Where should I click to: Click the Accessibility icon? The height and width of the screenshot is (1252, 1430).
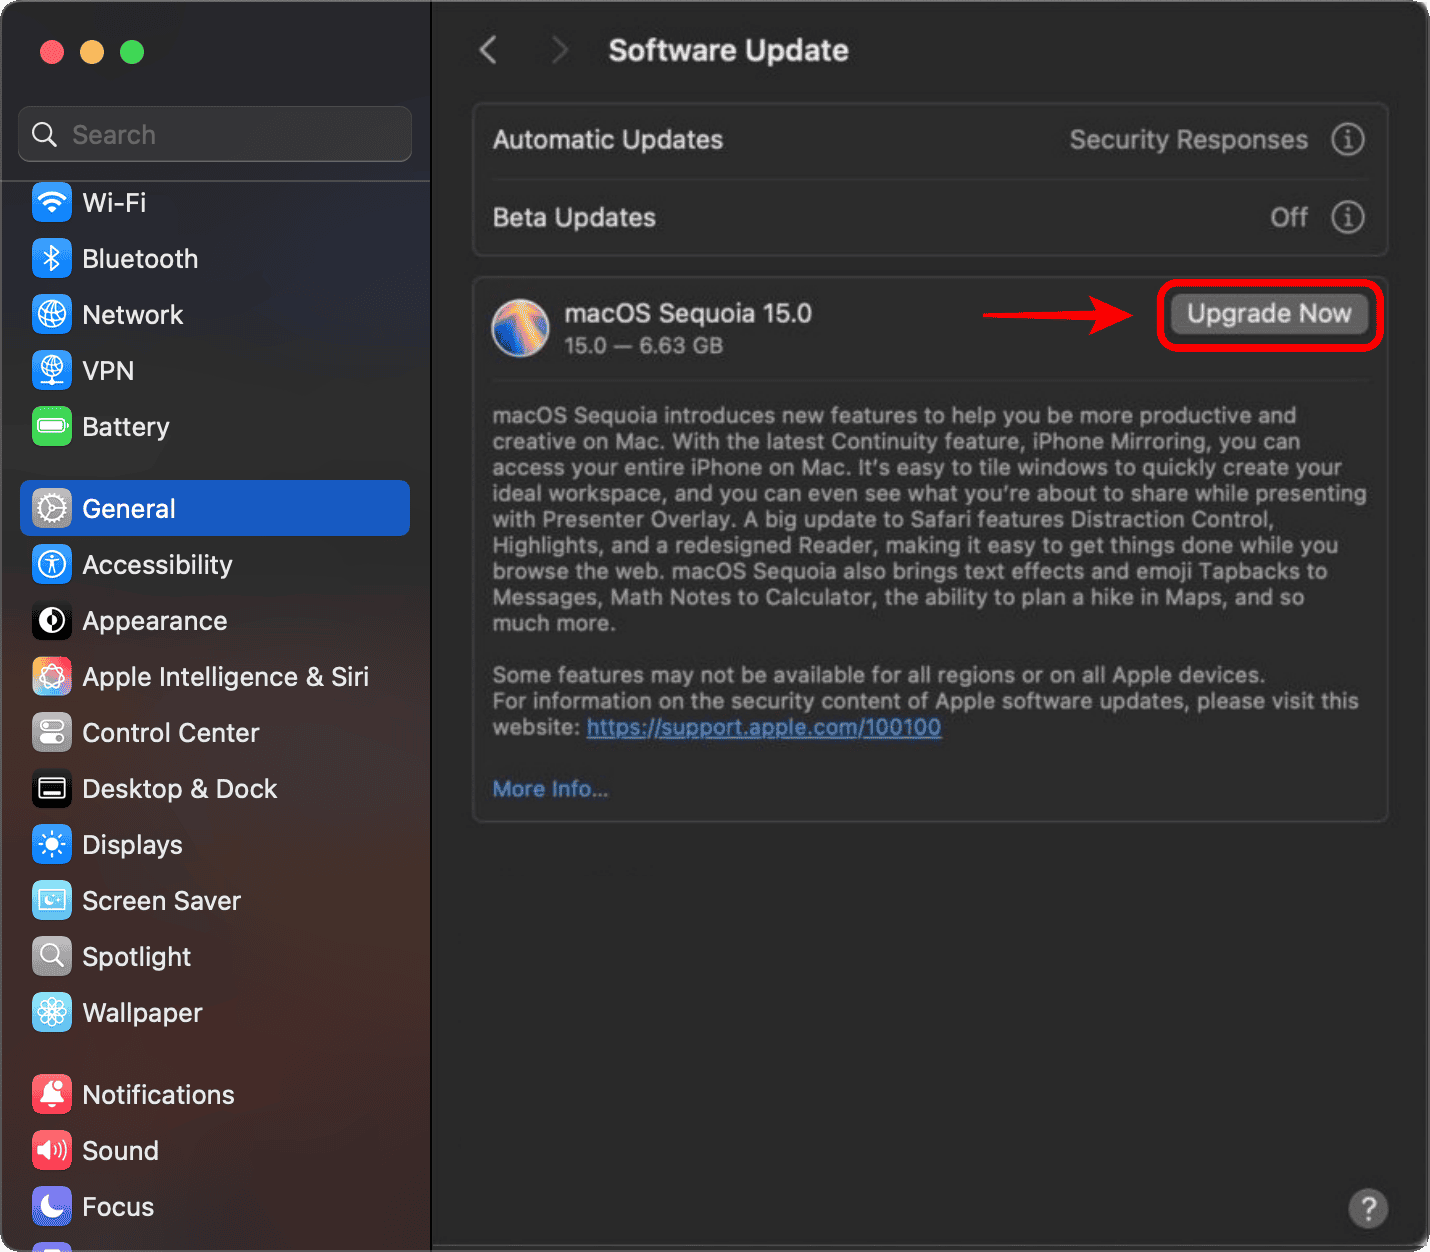click(52, 565)
